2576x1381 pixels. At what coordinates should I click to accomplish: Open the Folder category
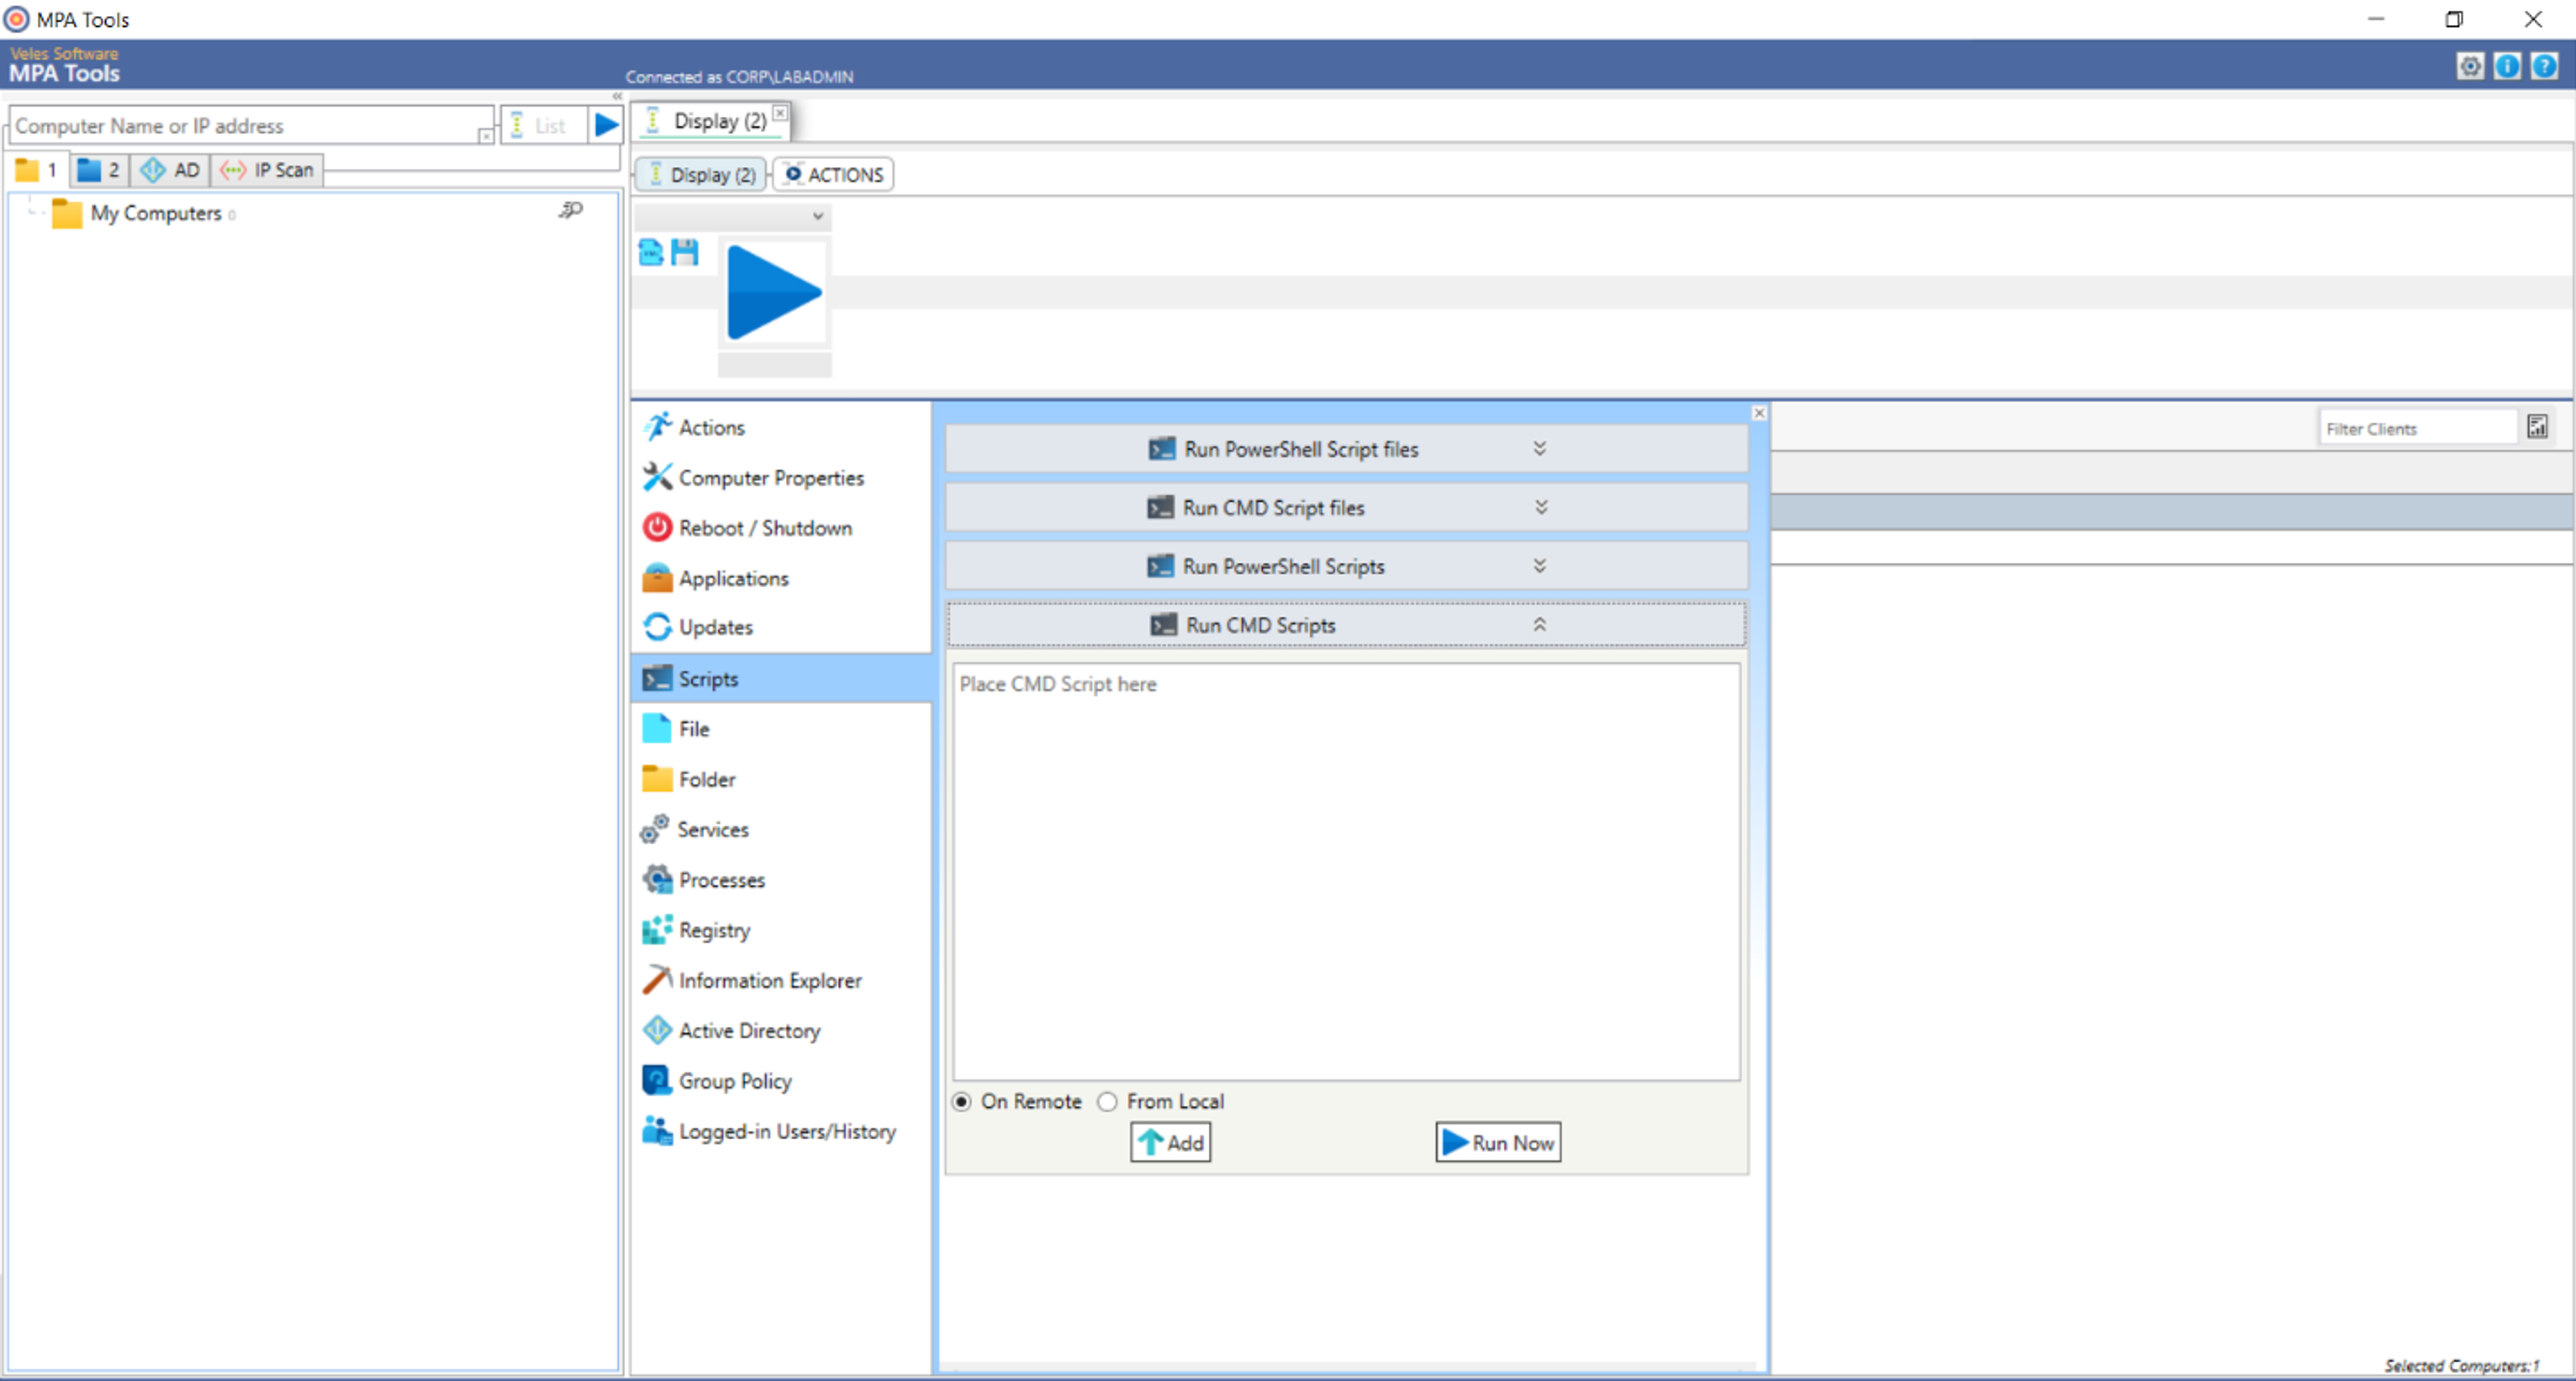coord(781,779)
